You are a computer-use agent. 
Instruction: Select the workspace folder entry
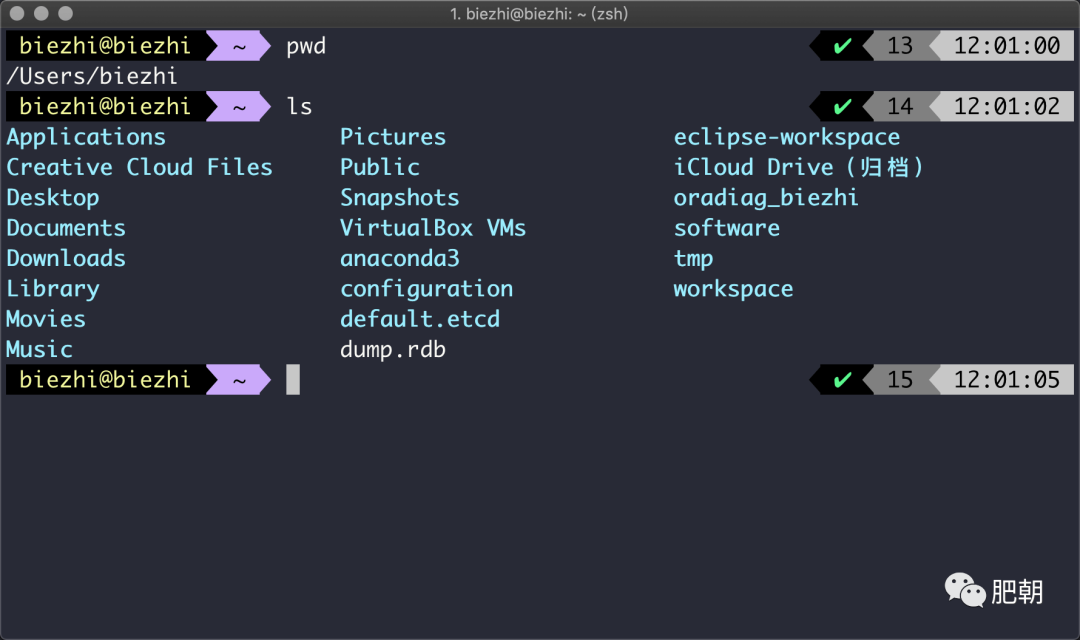point(733,289)
